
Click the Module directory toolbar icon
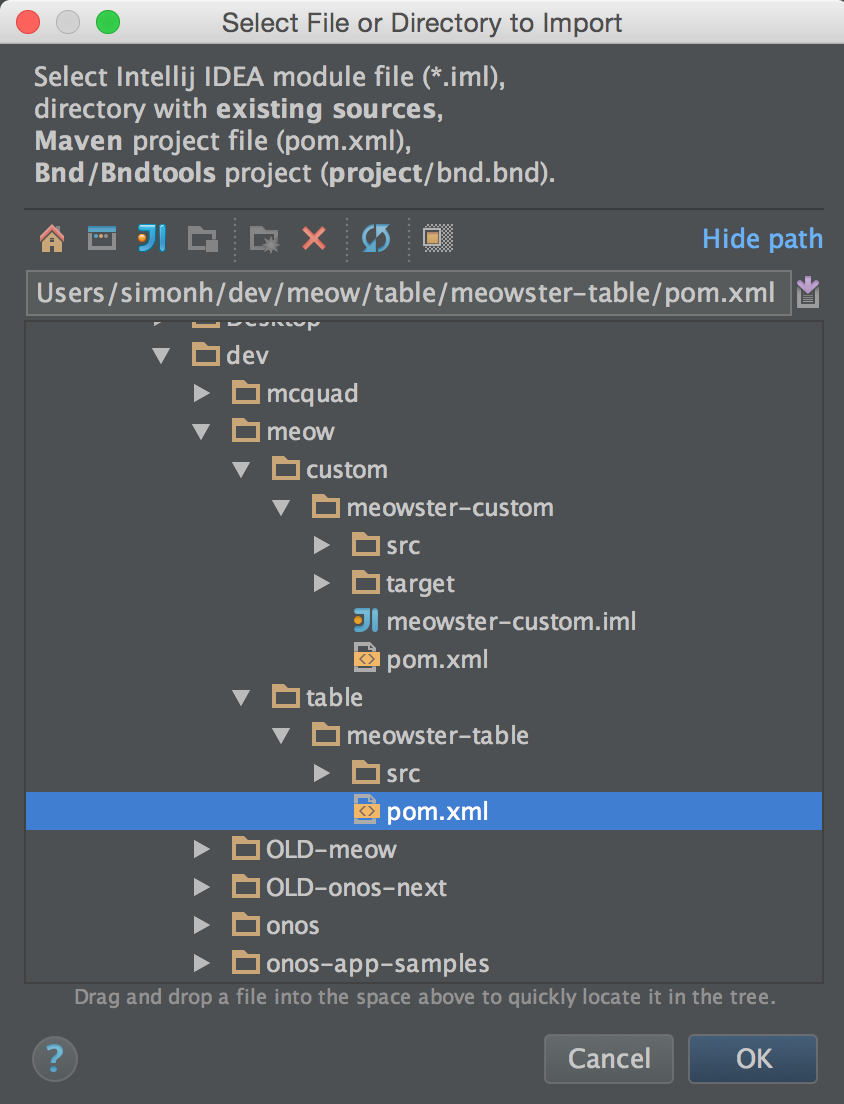tap(203, 238)
